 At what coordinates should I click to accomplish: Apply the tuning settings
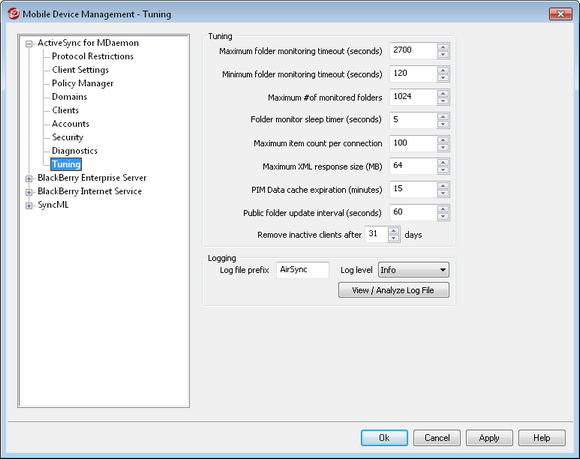pyautogui.click(x=489, y=438)
